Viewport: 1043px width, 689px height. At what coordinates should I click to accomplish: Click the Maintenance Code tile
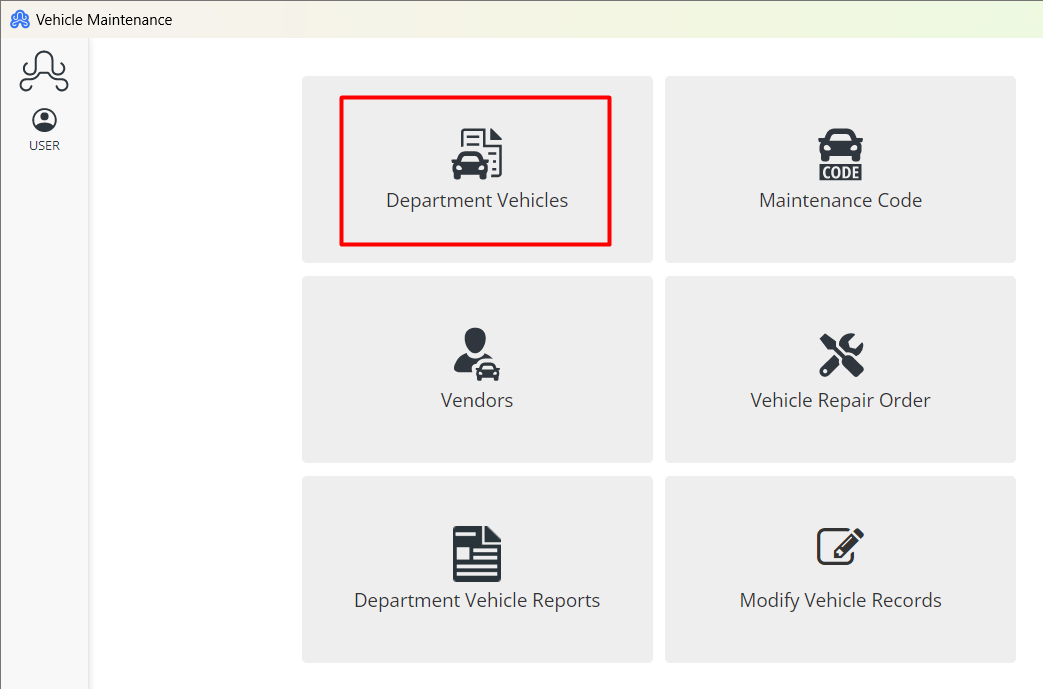840,170
